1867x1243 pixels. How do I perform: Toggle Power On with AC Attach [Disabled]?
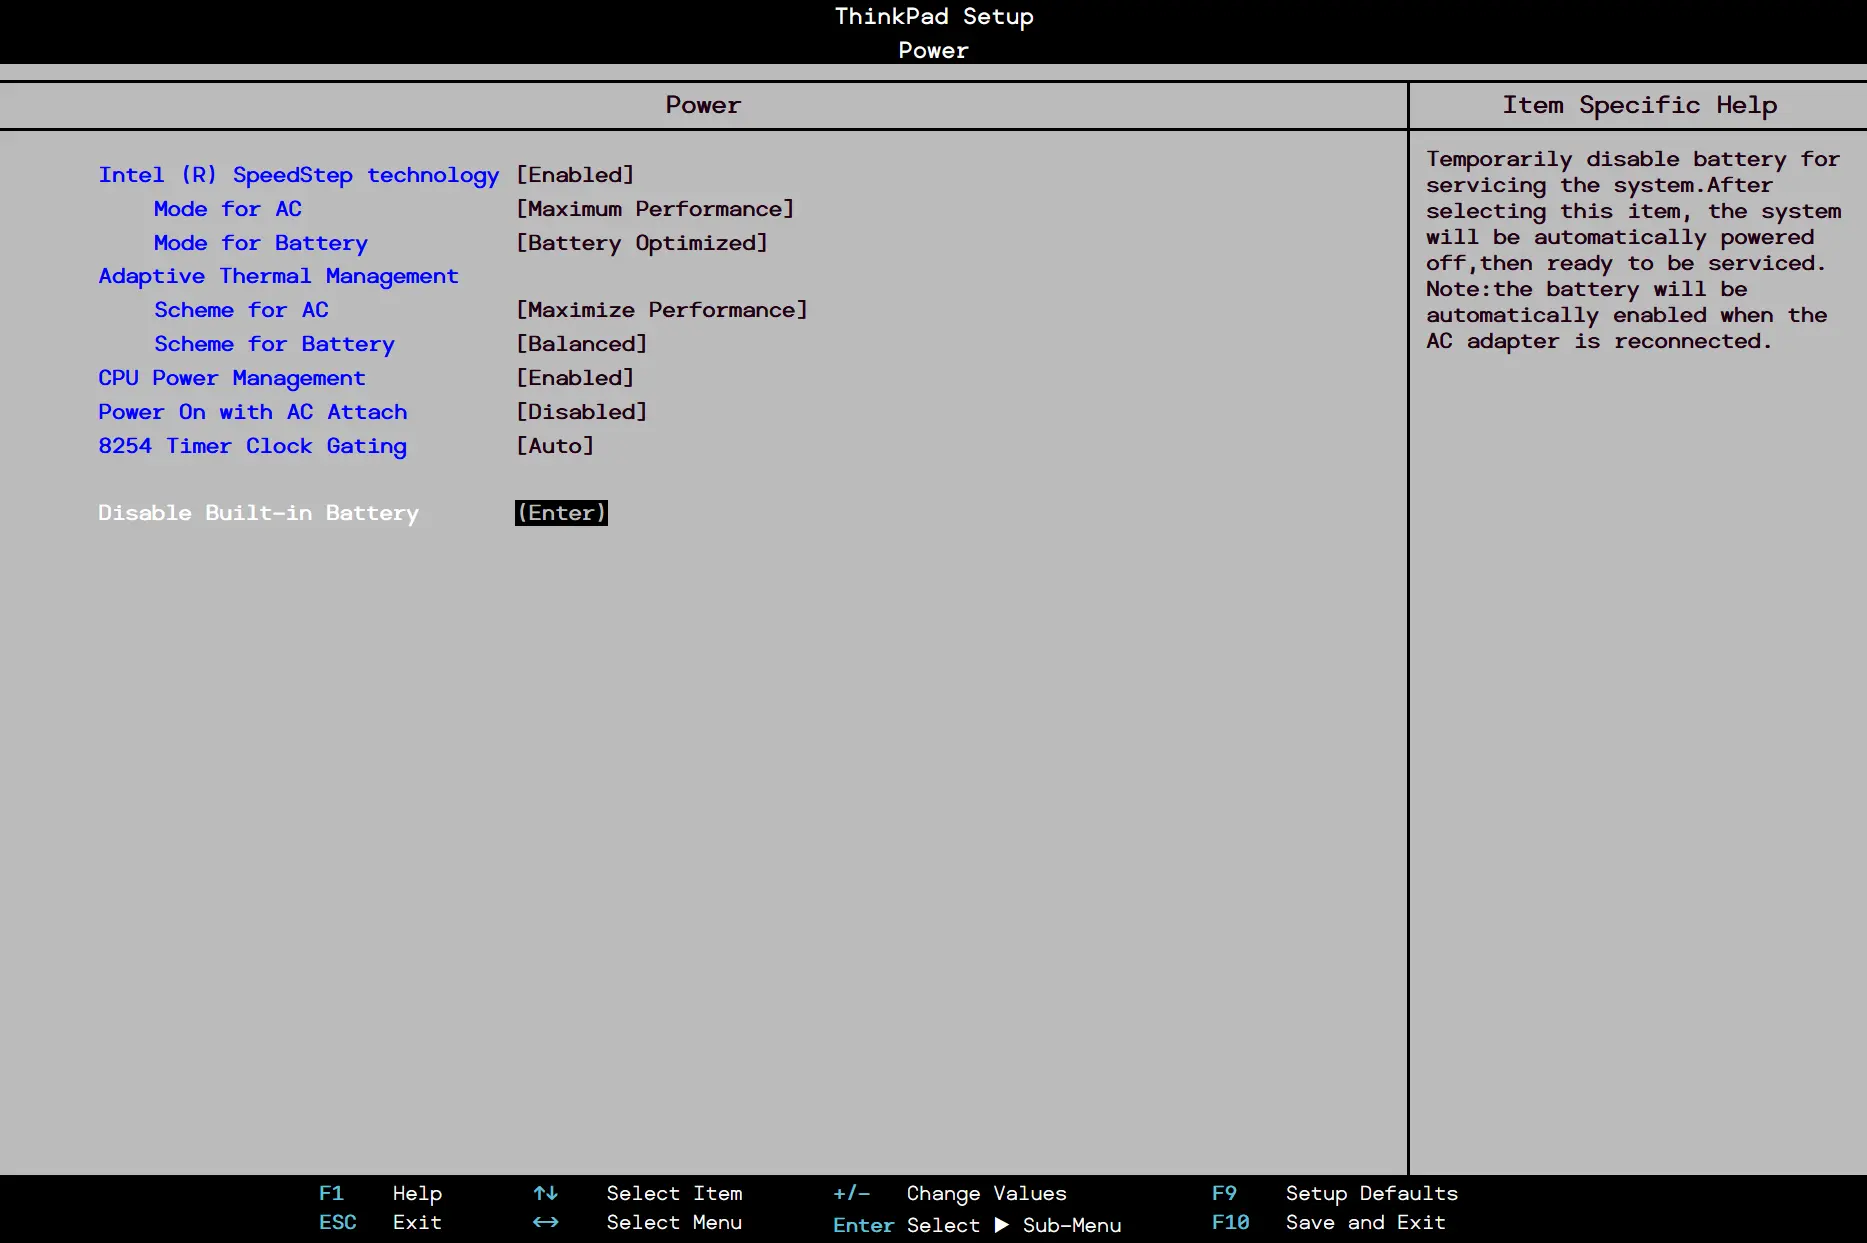(582, 412)
